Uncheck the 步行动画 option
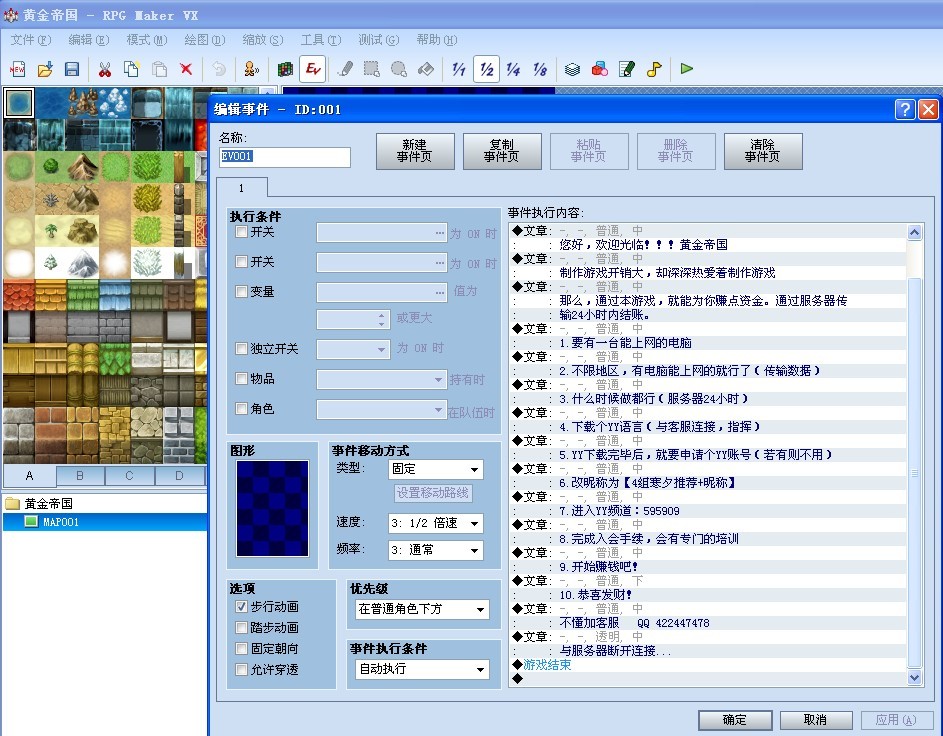This screenshot has width=943, height=736. coord(241,607)
